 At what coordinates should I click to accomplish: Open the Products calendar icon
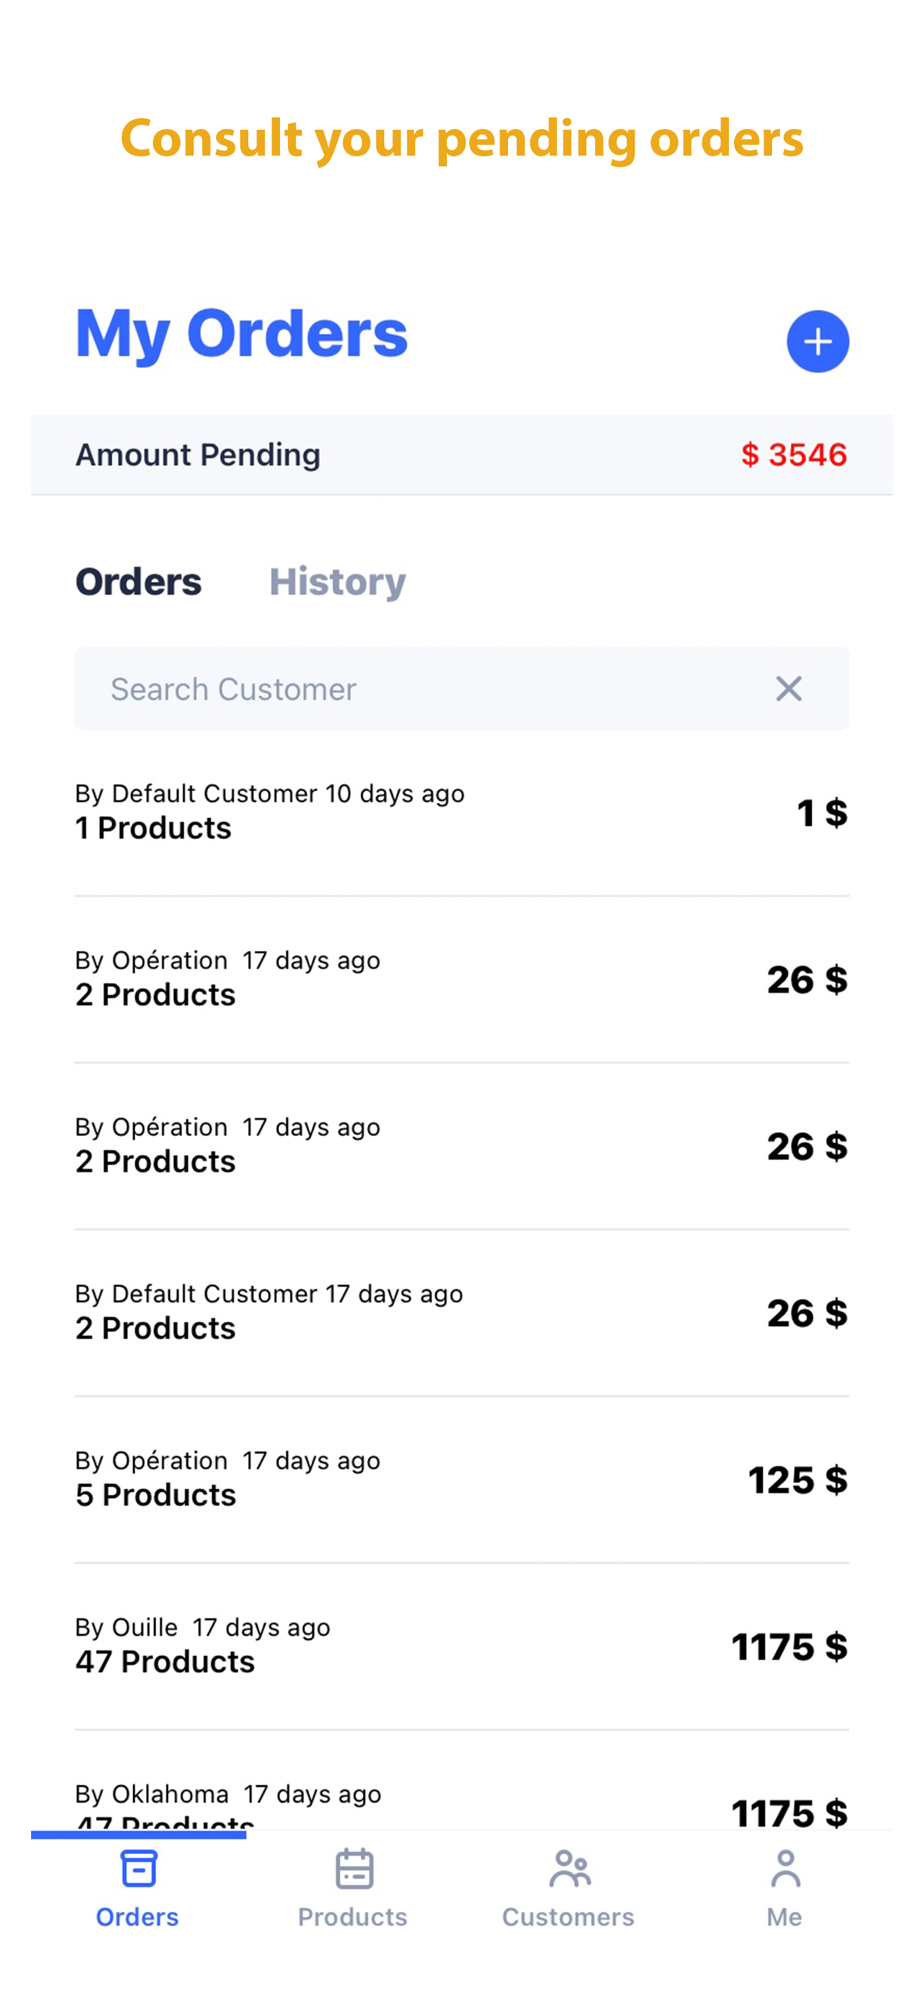click(x=354, y=1868)
